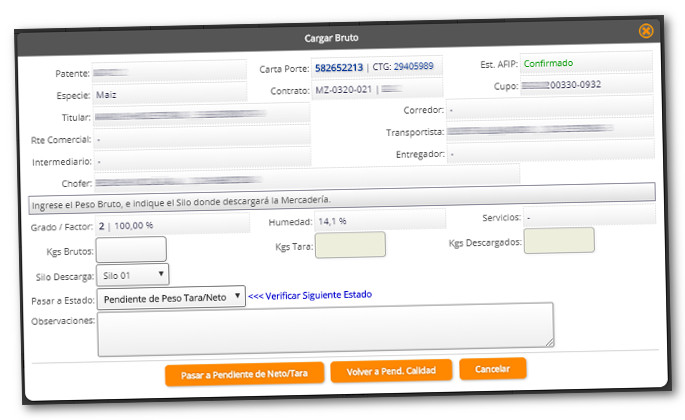Open Carta Porte number 582652213

point(338,68)
